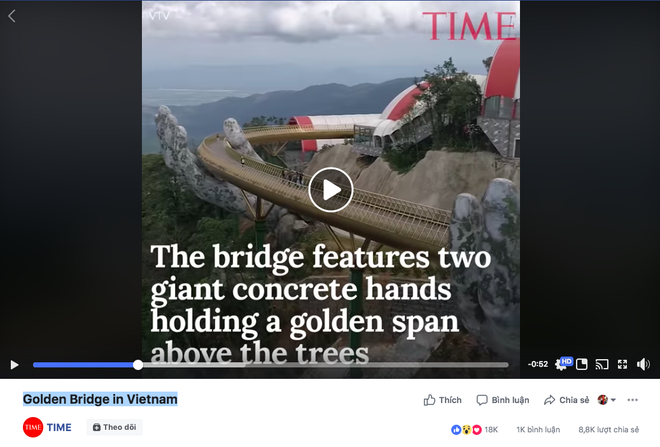
Task: Start video with the large center play button
Action: coord(330,189)
